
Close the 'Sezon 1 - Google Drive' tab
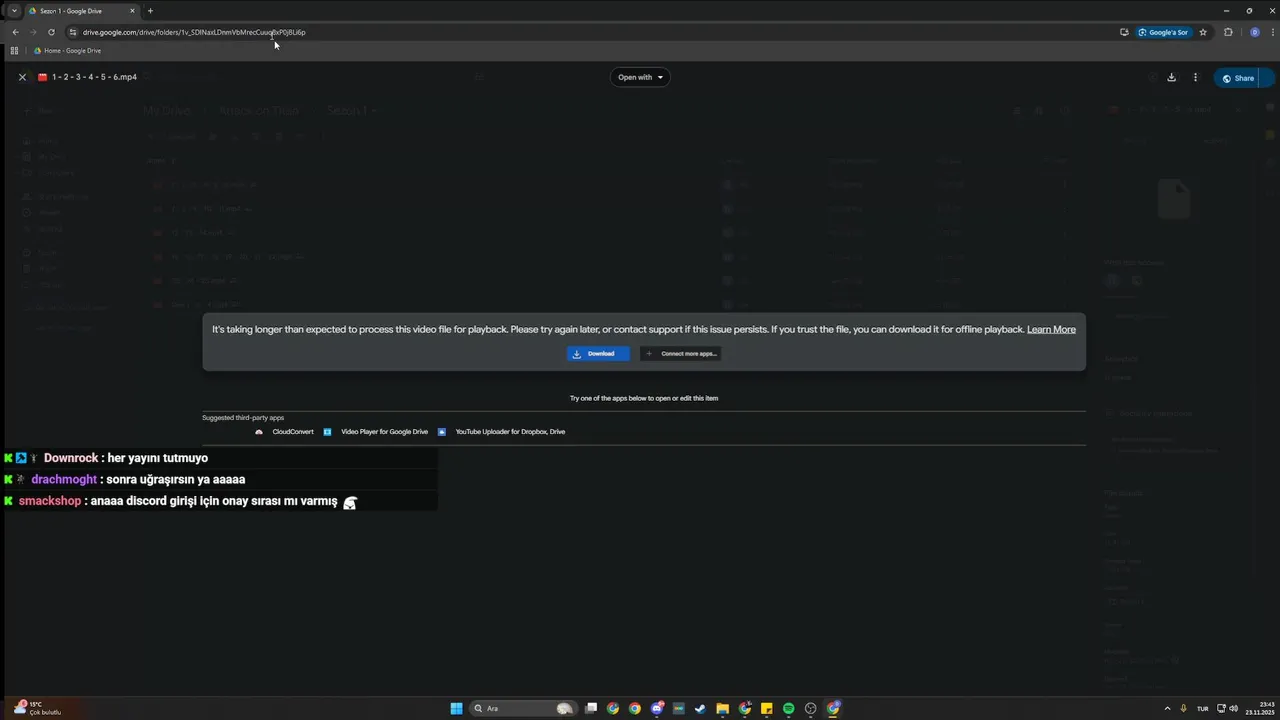[132, 11]
